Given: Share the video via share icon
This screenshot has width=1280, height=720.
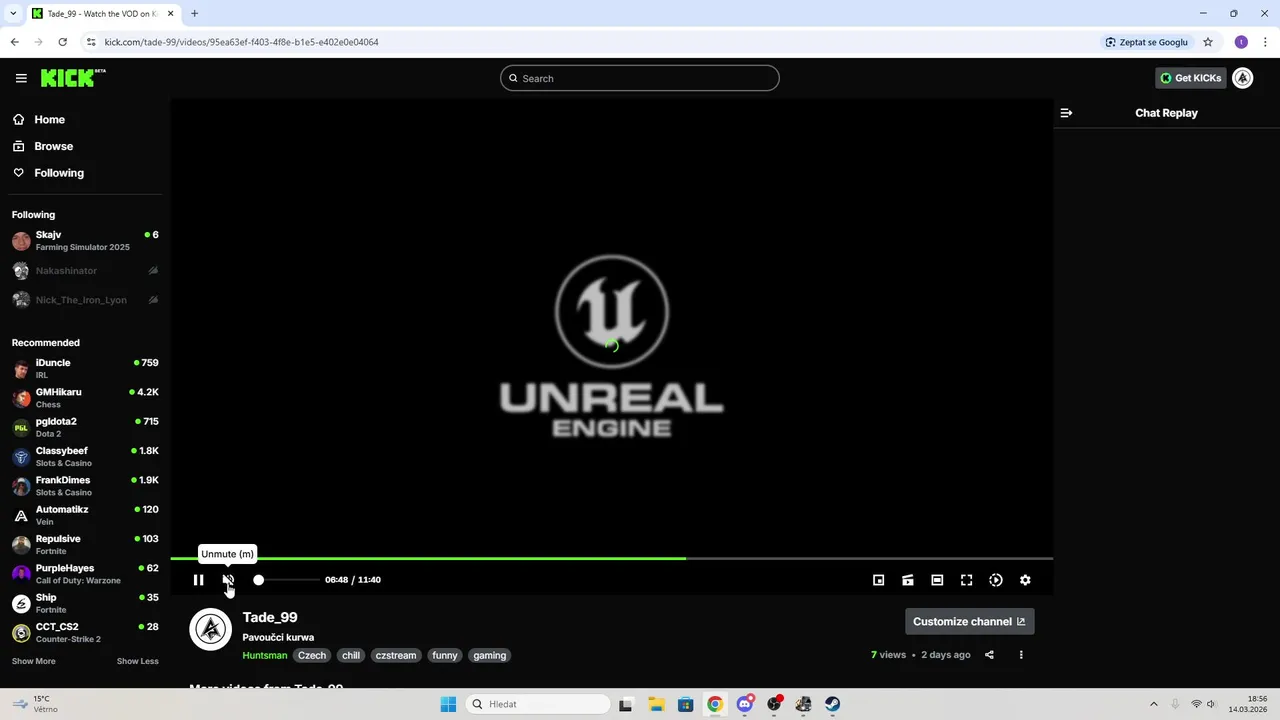Looking at the screenshot, I should click(989, 655).
